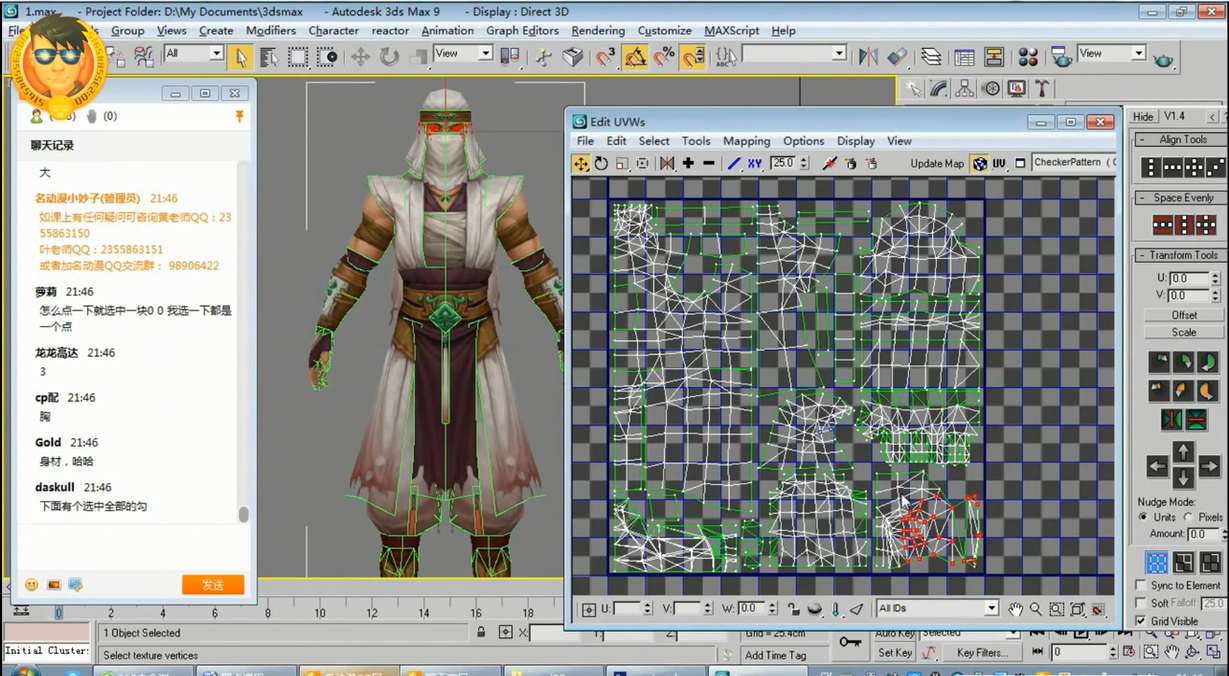The image size is (1229, 676).
Task: Click the nudge left arrow button
Action: (x=1157, y=466)
